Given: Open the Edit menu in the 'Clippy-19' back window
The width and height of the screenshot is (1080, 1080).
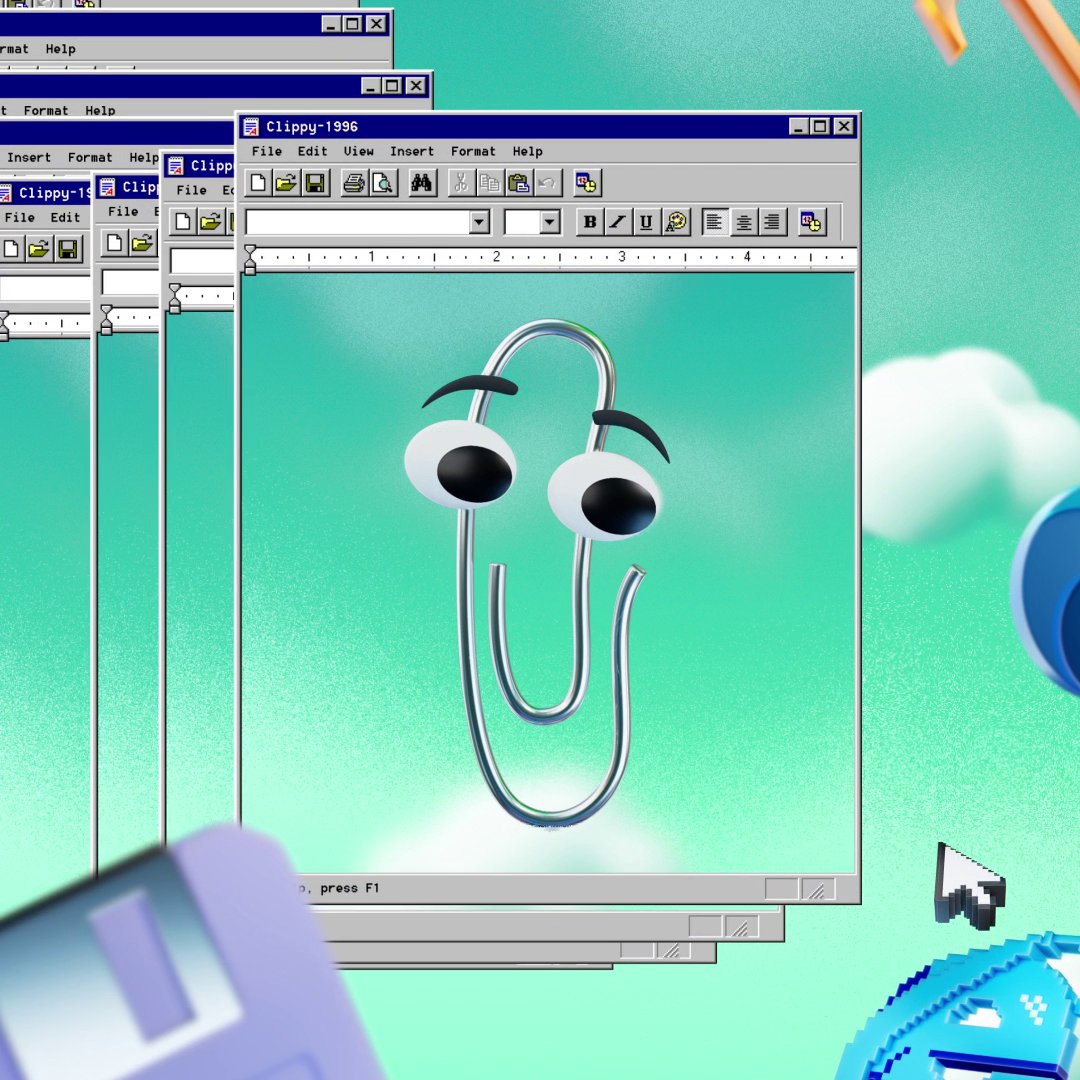Looking at the screenshot, I should coord(65,218).
